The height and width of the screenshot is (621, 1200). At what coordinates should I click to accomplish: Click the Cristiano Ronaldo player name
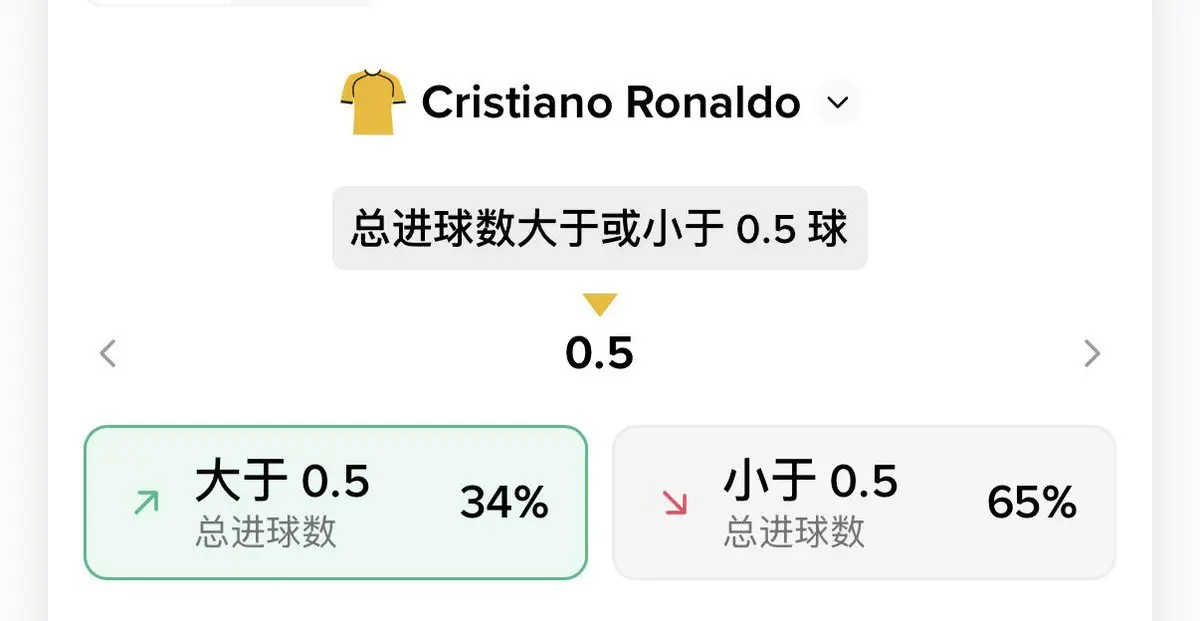click(610, 102)
